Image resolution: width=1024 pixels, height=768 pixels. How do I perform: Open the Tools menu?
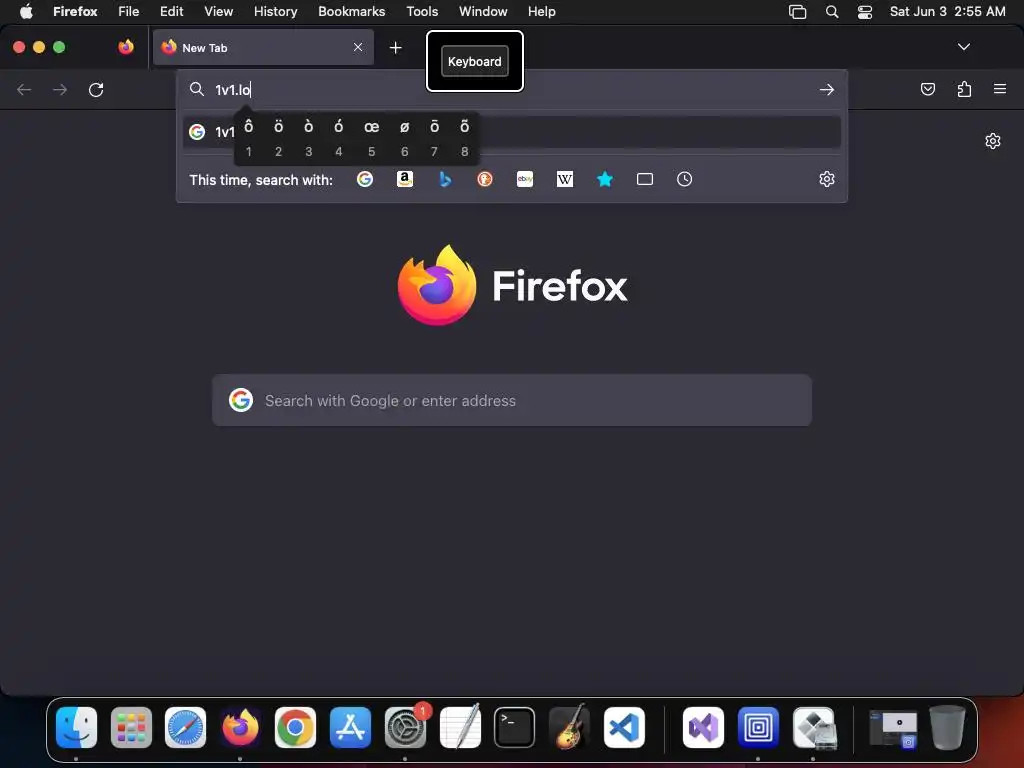pyautogui.click(x=422, y=11)
